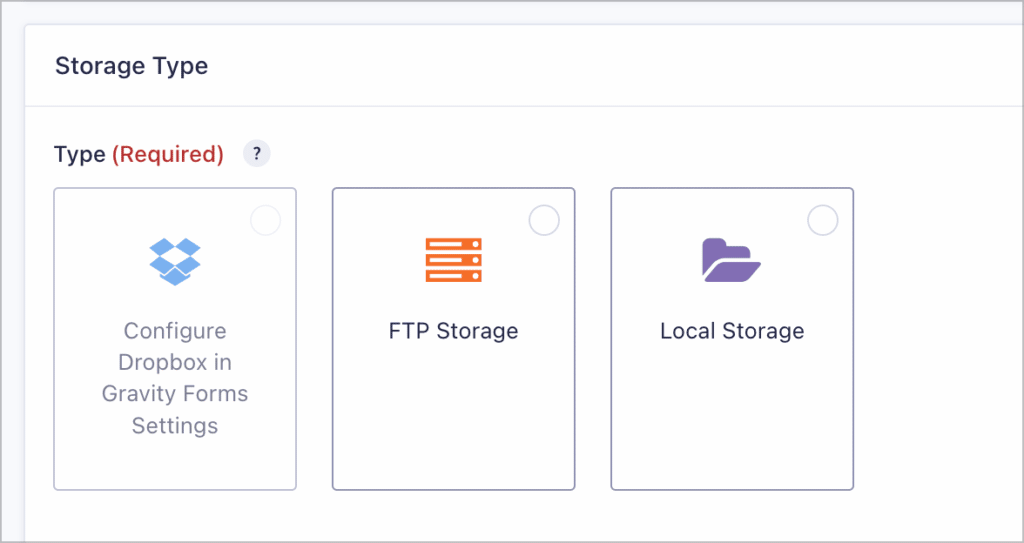Click the Dropbox logo icon
Viewport: 1024px width, 543px height.
[175, 261]
